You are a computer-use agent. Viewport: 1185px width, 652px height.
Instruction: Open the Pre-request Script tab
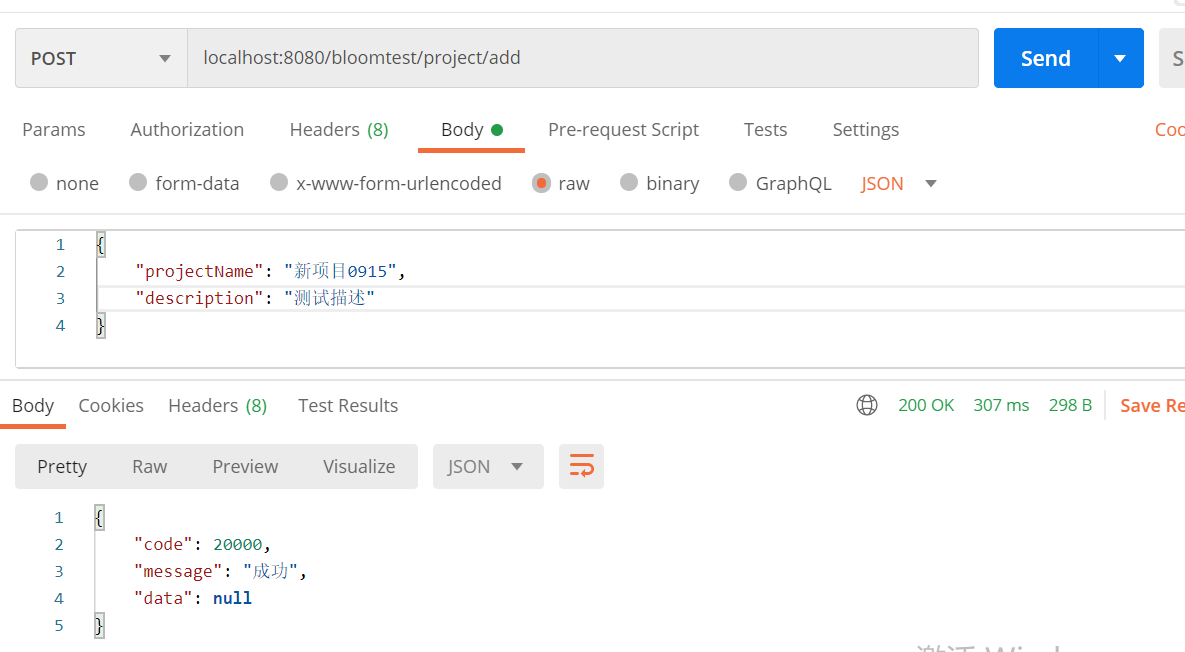[x=623, y=129]
